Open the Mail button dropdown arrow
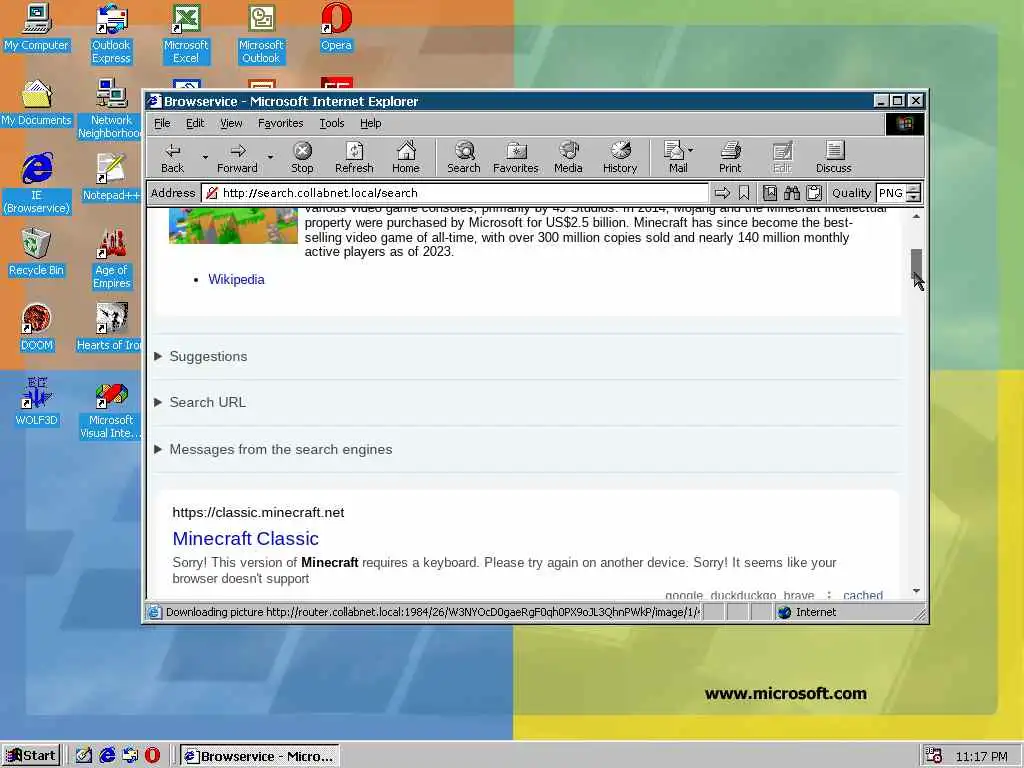Screen dimensions: 1024x768 pyautogui.click(x=691, y=150)
